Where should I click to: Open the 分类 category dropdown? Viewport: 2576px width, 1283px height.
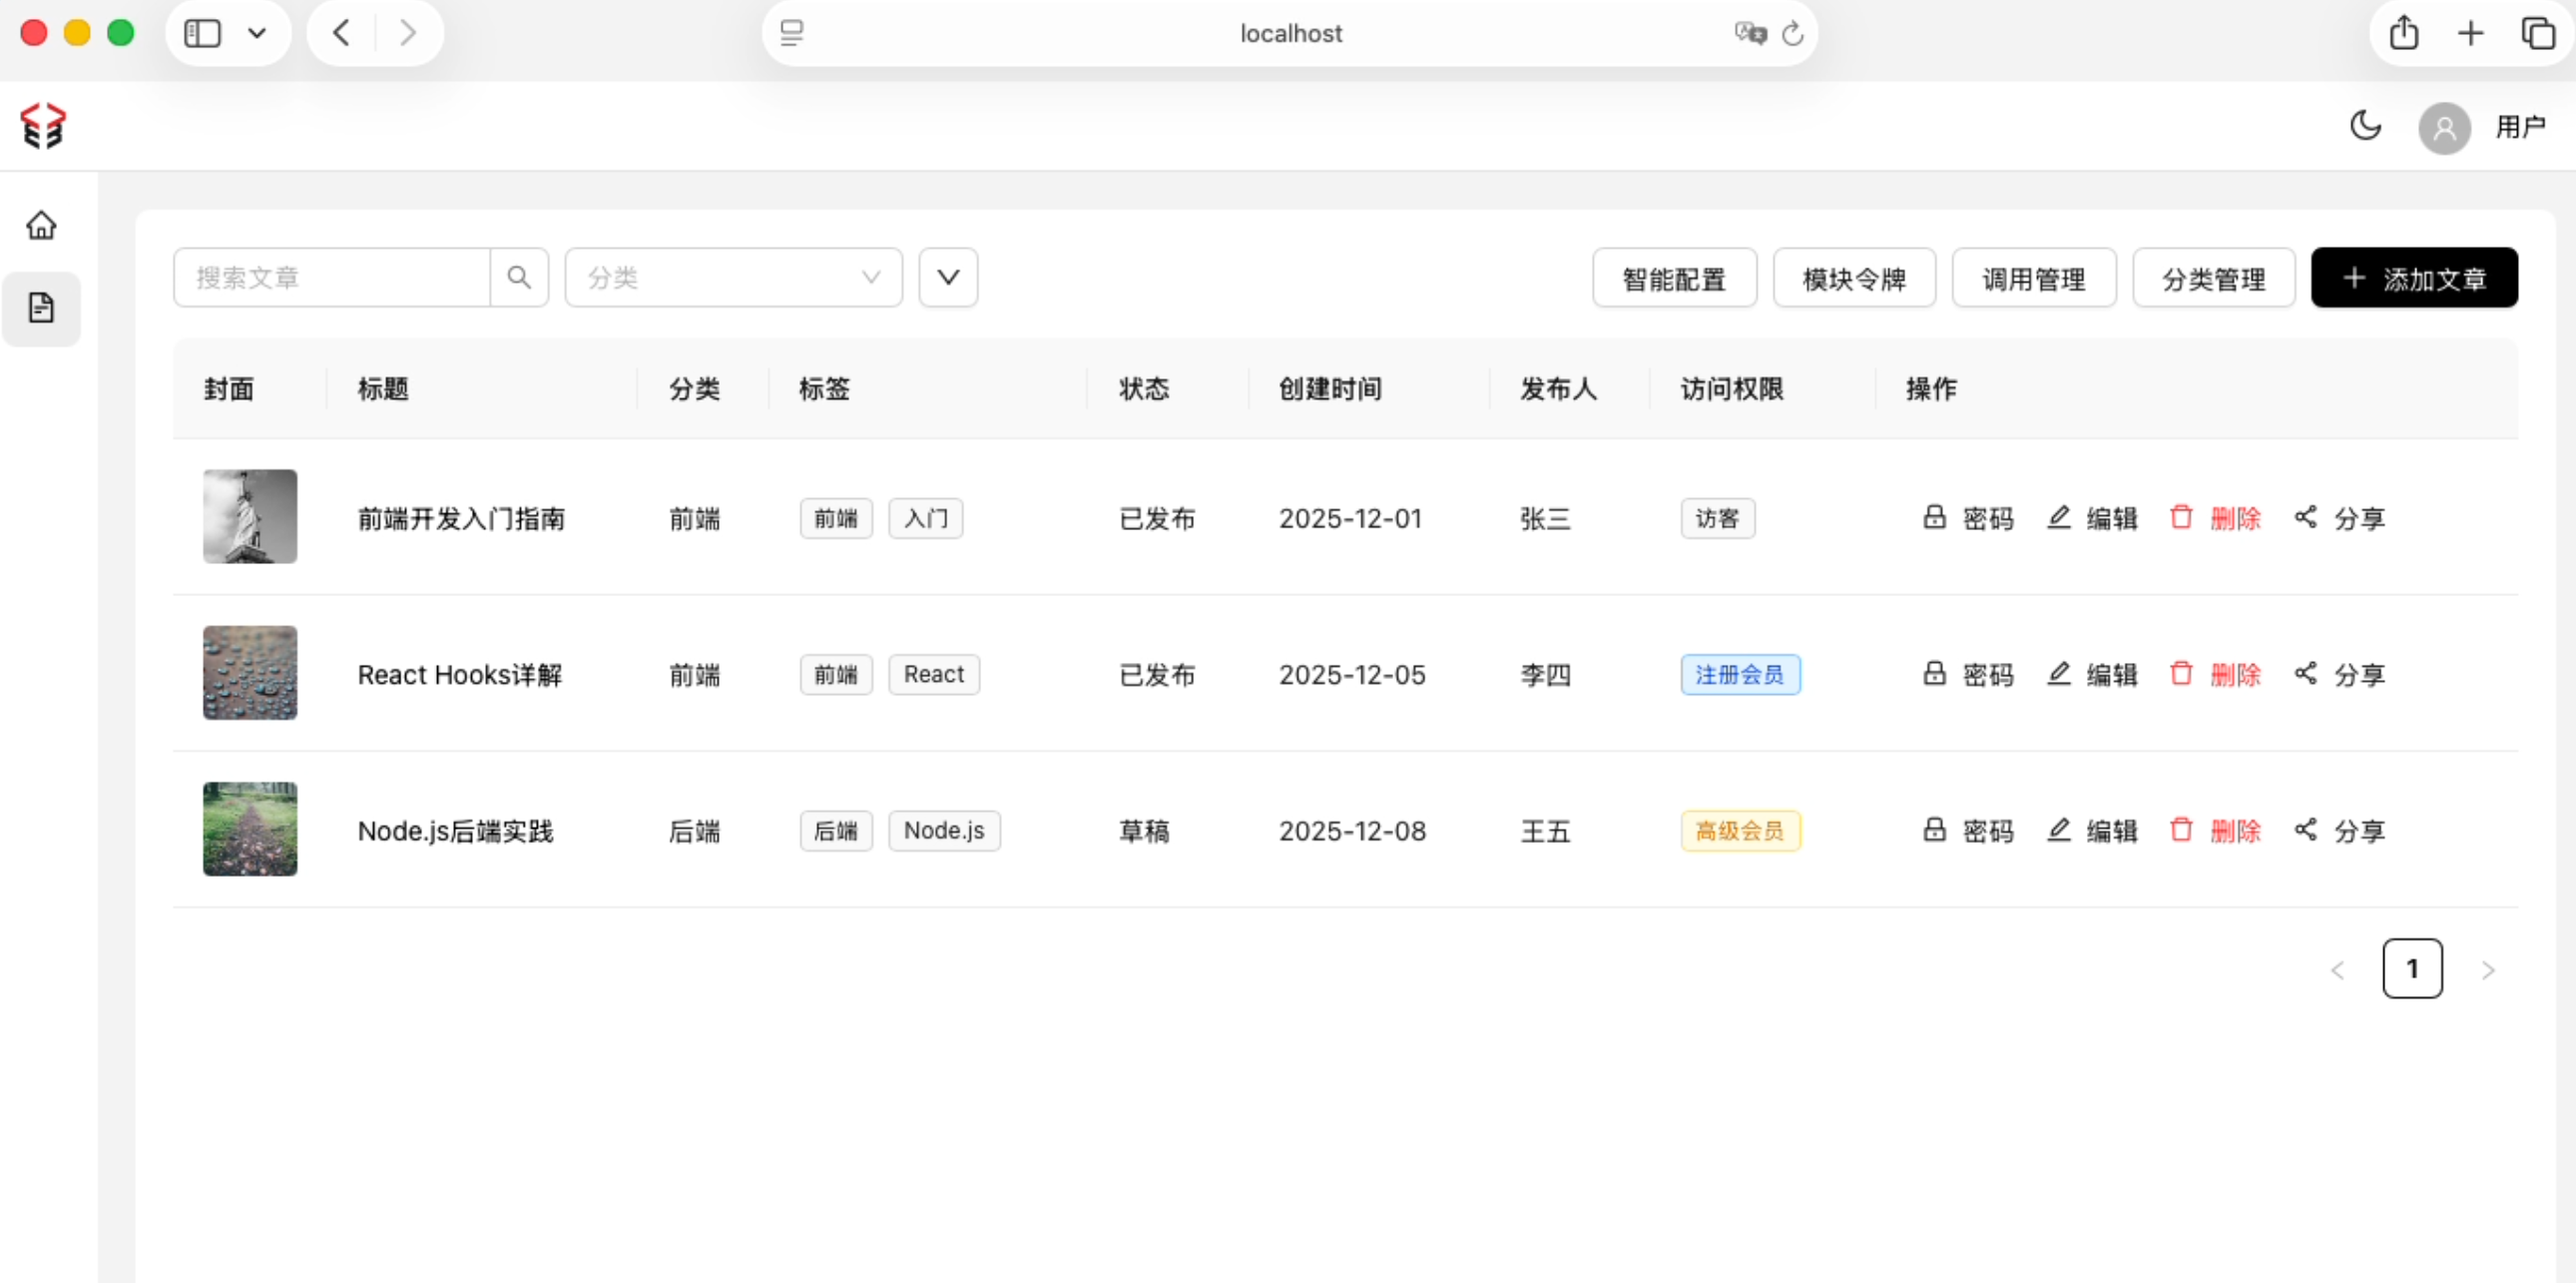tap(733, 277)
